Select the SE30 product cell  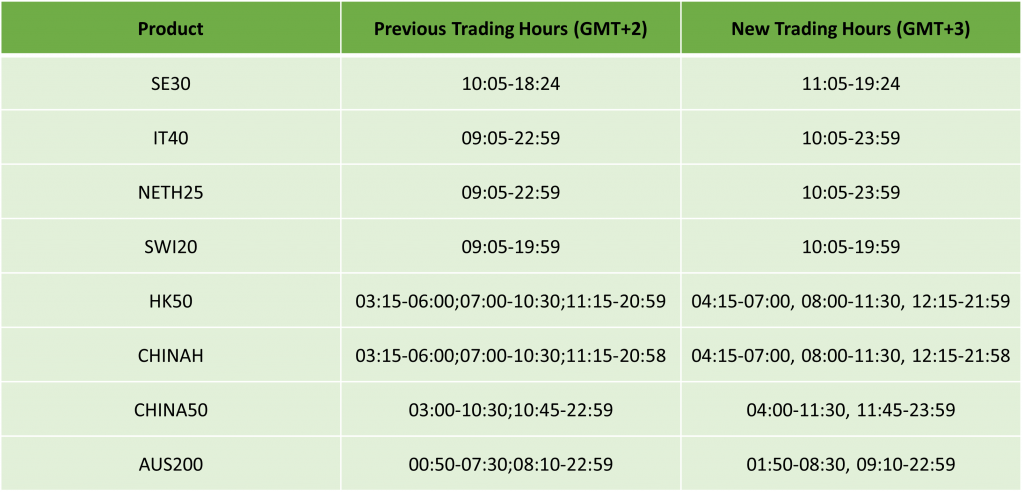pos(170,84)
